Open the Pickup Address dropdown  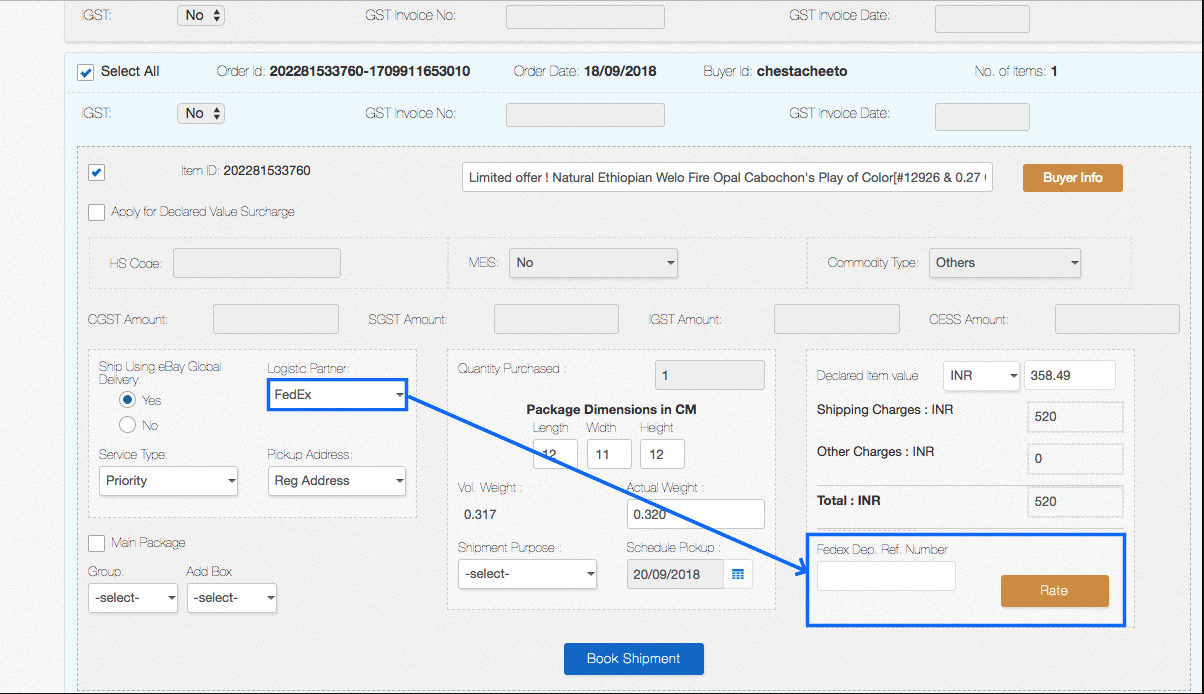coord(337,481)
